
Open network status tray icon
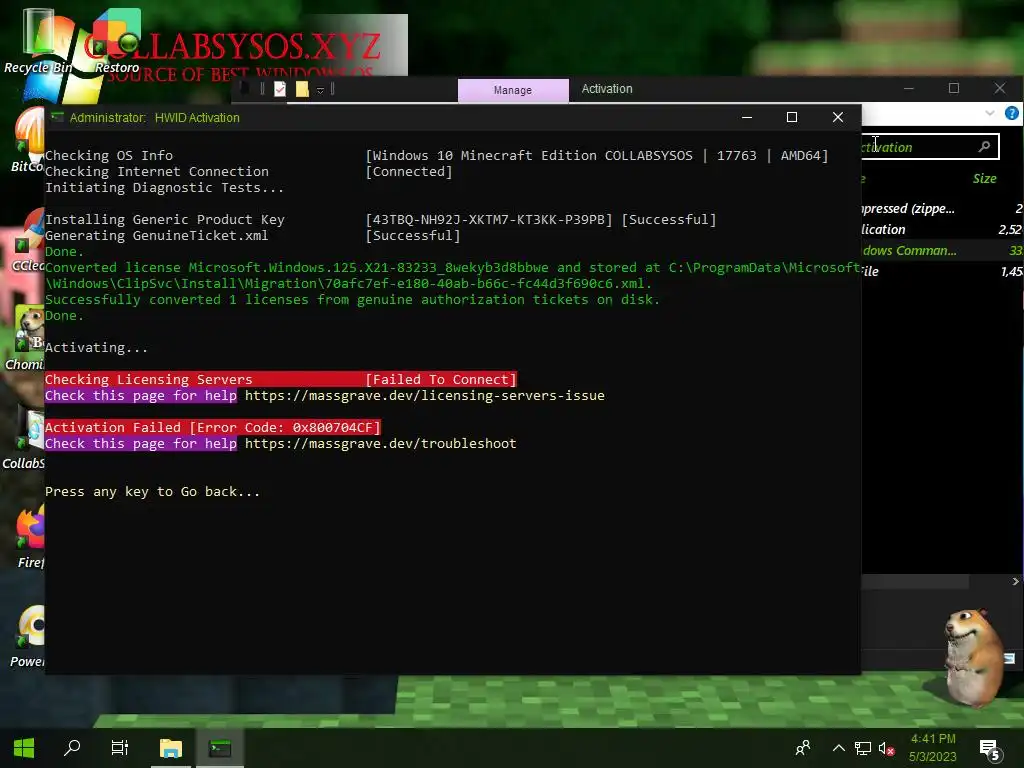click(863, 748)
